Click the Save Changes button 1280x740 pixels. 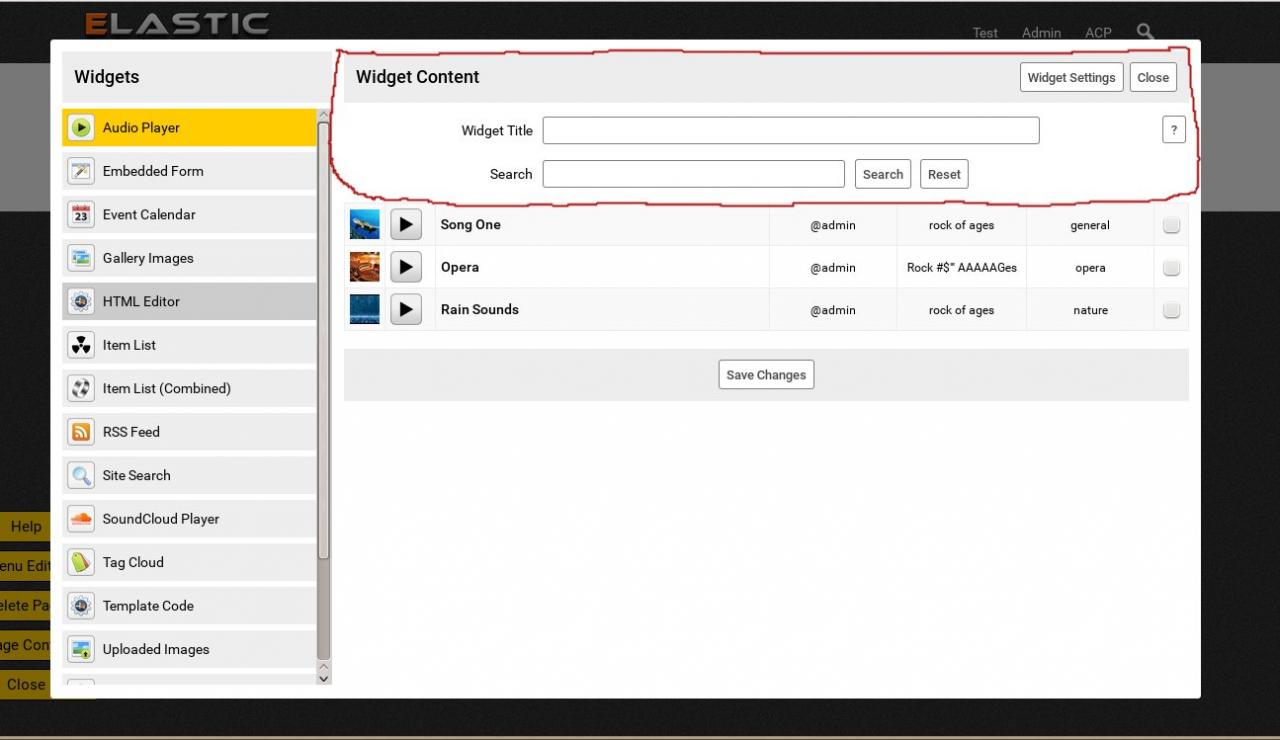coord(766,375)
